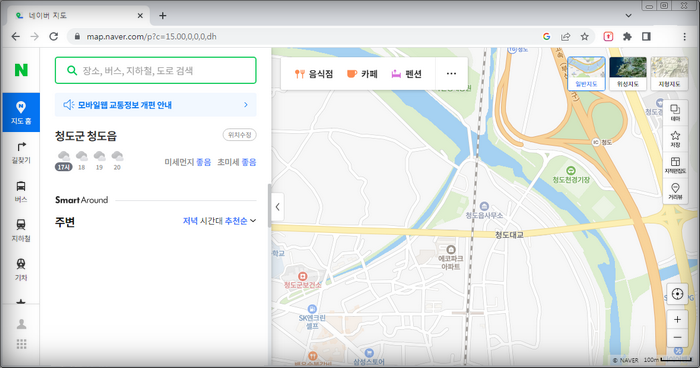The width and height of the screenshot is (700, 368).
Task: Click the 초미세 좋음 air quality link
Action: click(x=237, y=162)
